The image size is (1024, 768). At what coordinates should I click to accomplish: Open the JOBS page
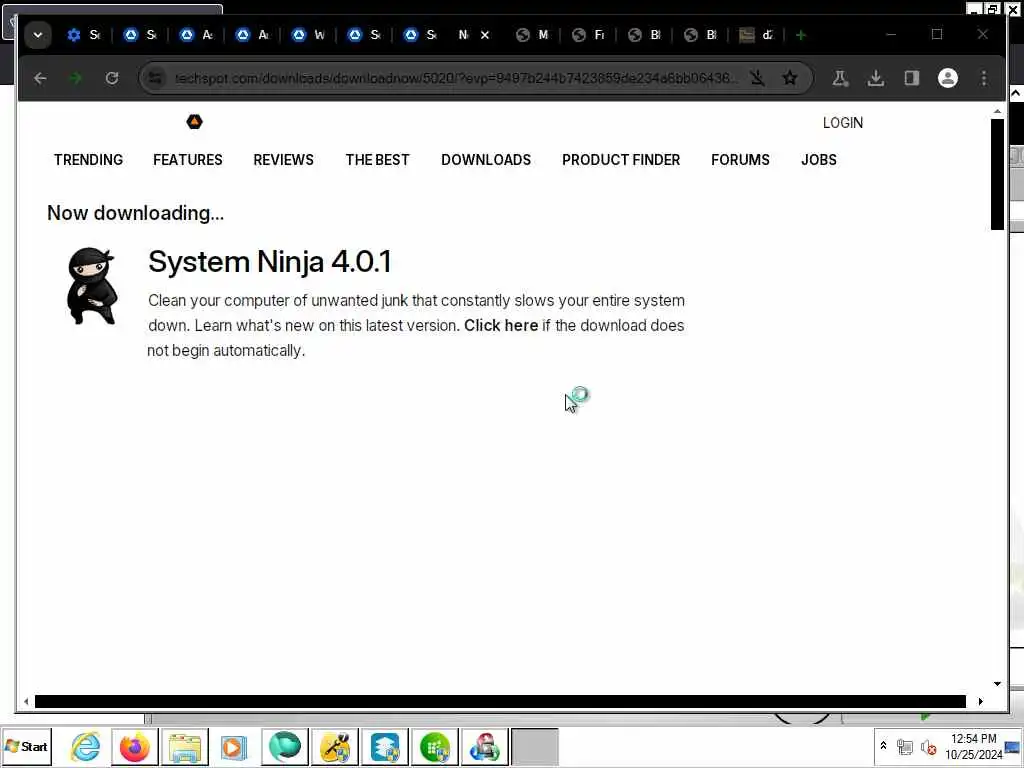[x=819, y=160]
